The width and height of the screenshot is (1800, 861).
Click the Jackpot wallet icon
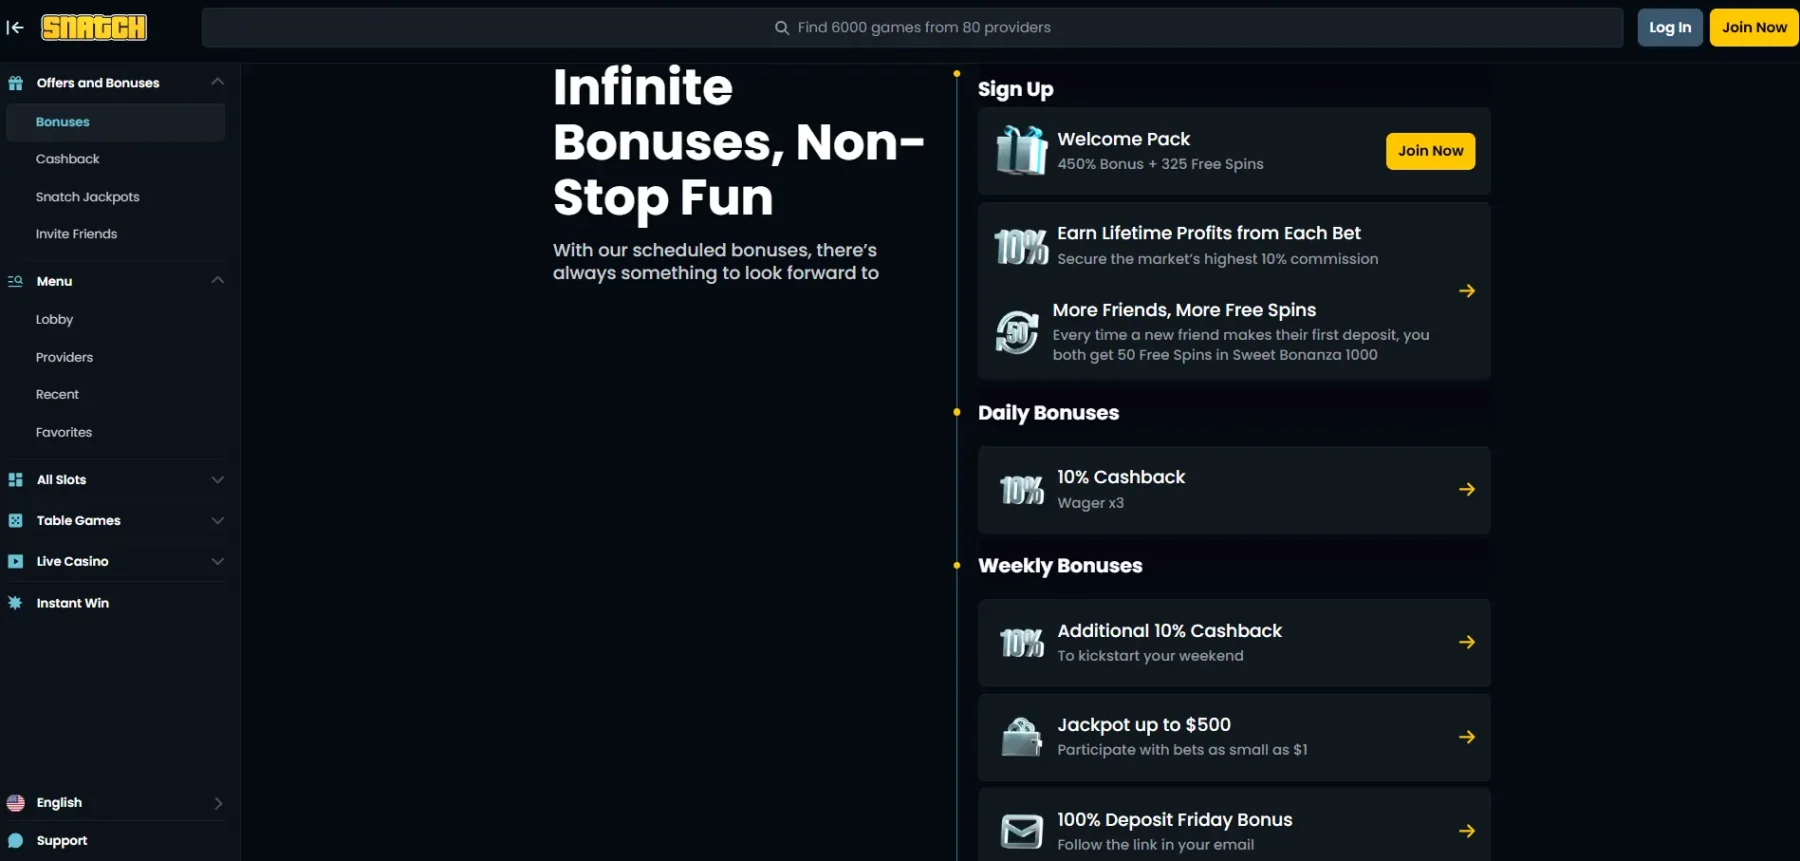(x=1021, y=738)
